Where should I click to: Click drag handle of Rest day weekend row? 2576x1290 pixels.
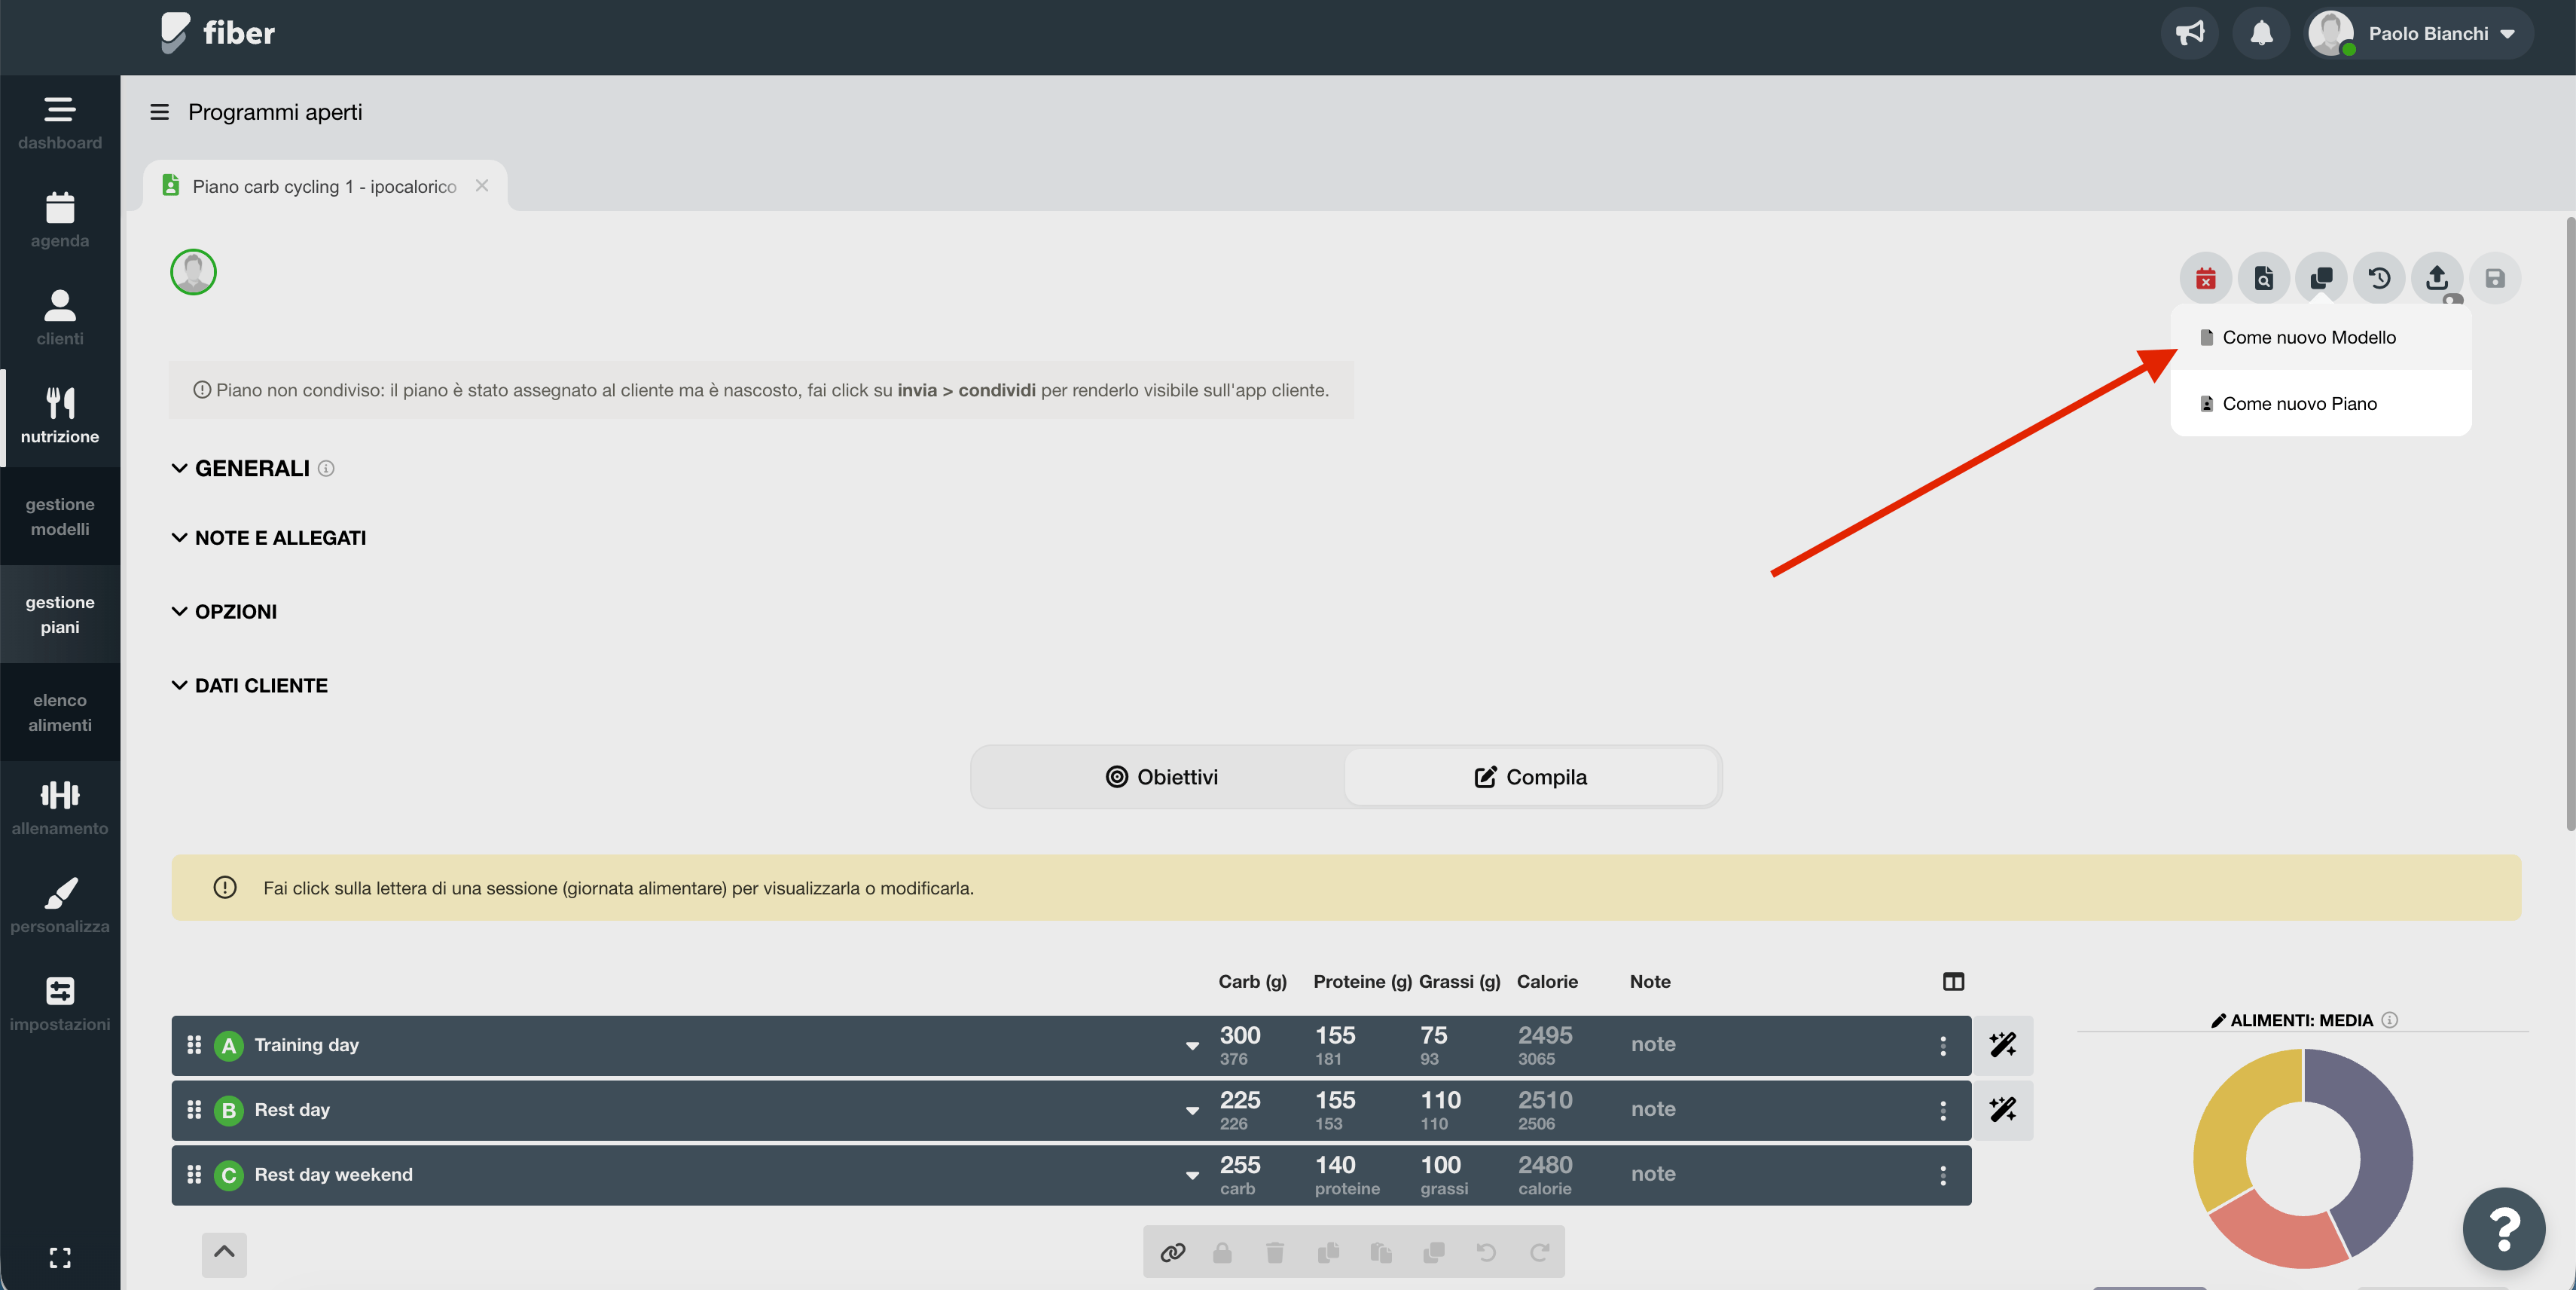[194, 1175]
